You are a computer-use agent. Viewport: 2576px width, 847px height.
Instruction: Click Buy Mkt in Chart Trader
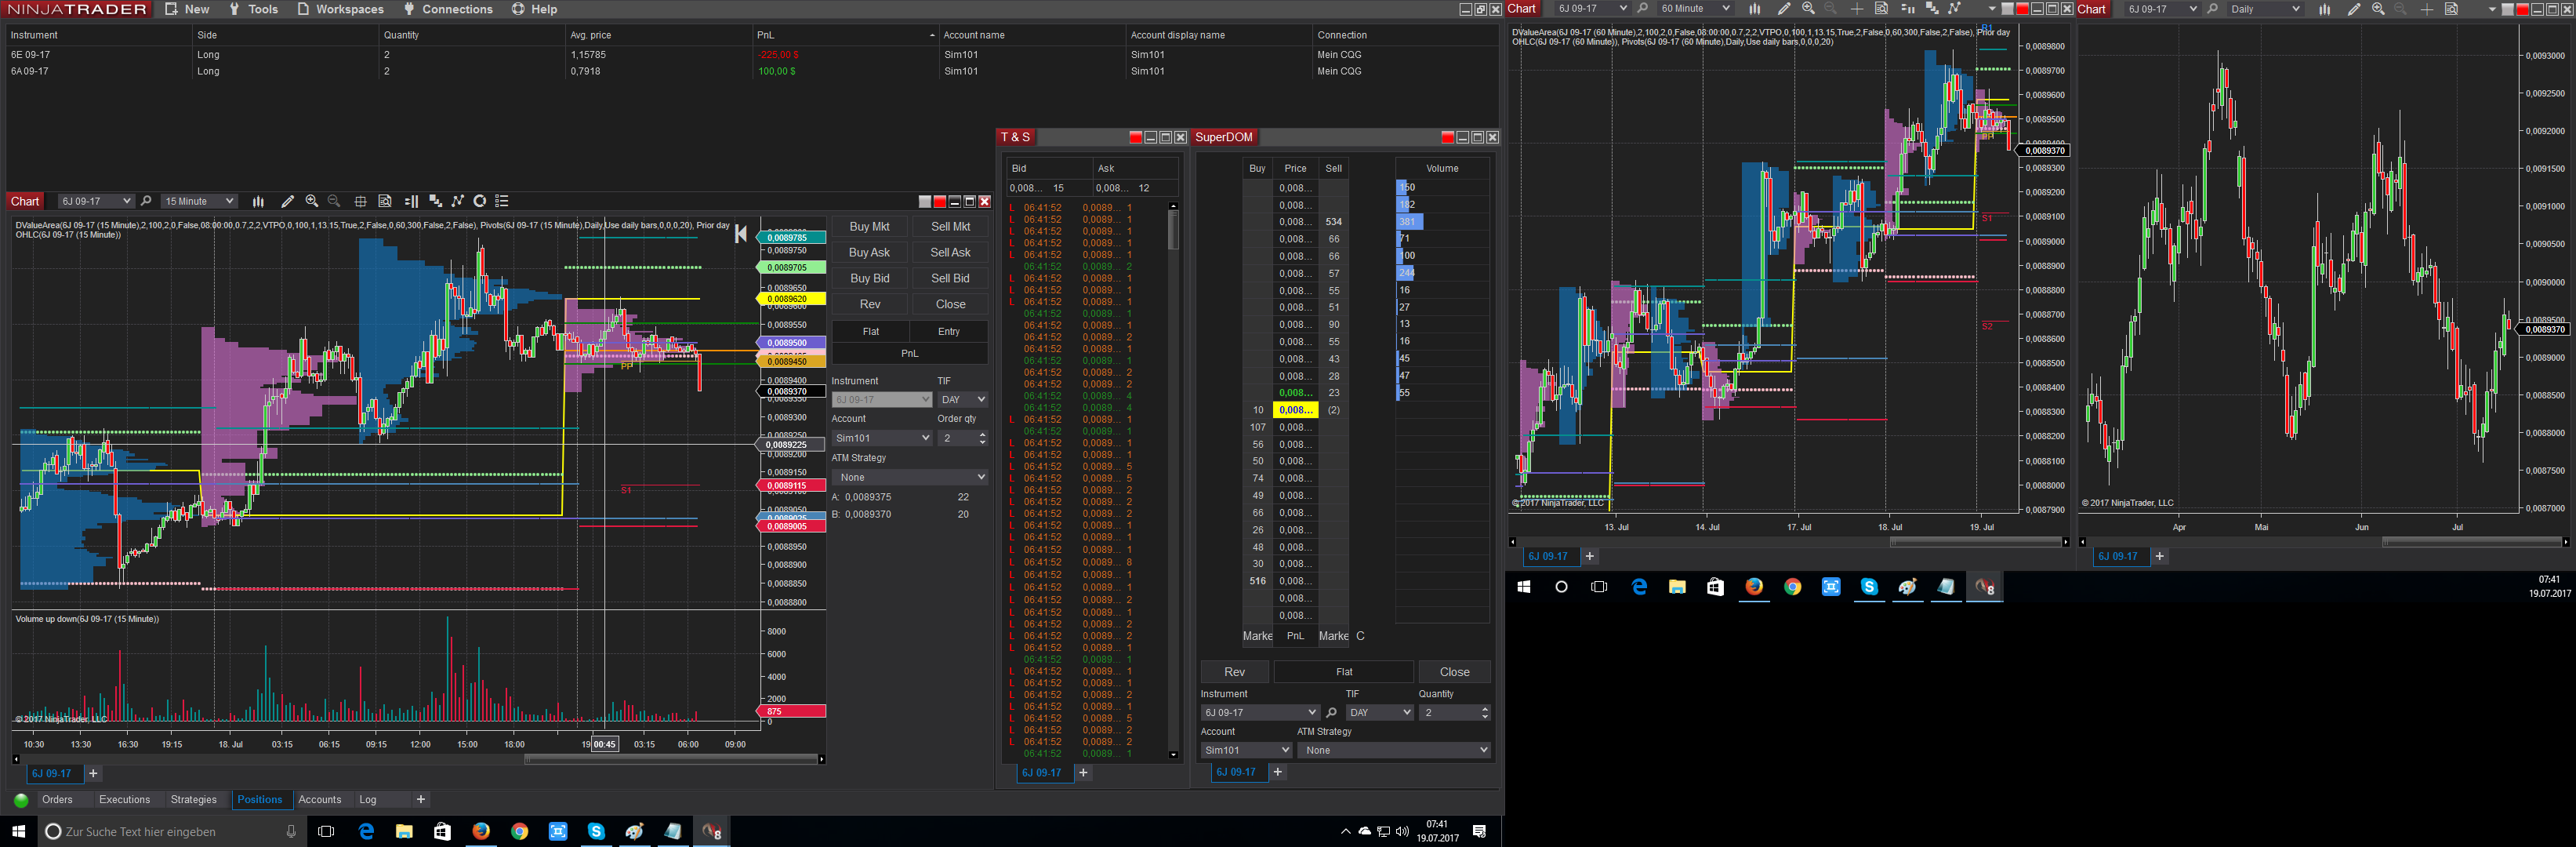(x=870, y=227)
